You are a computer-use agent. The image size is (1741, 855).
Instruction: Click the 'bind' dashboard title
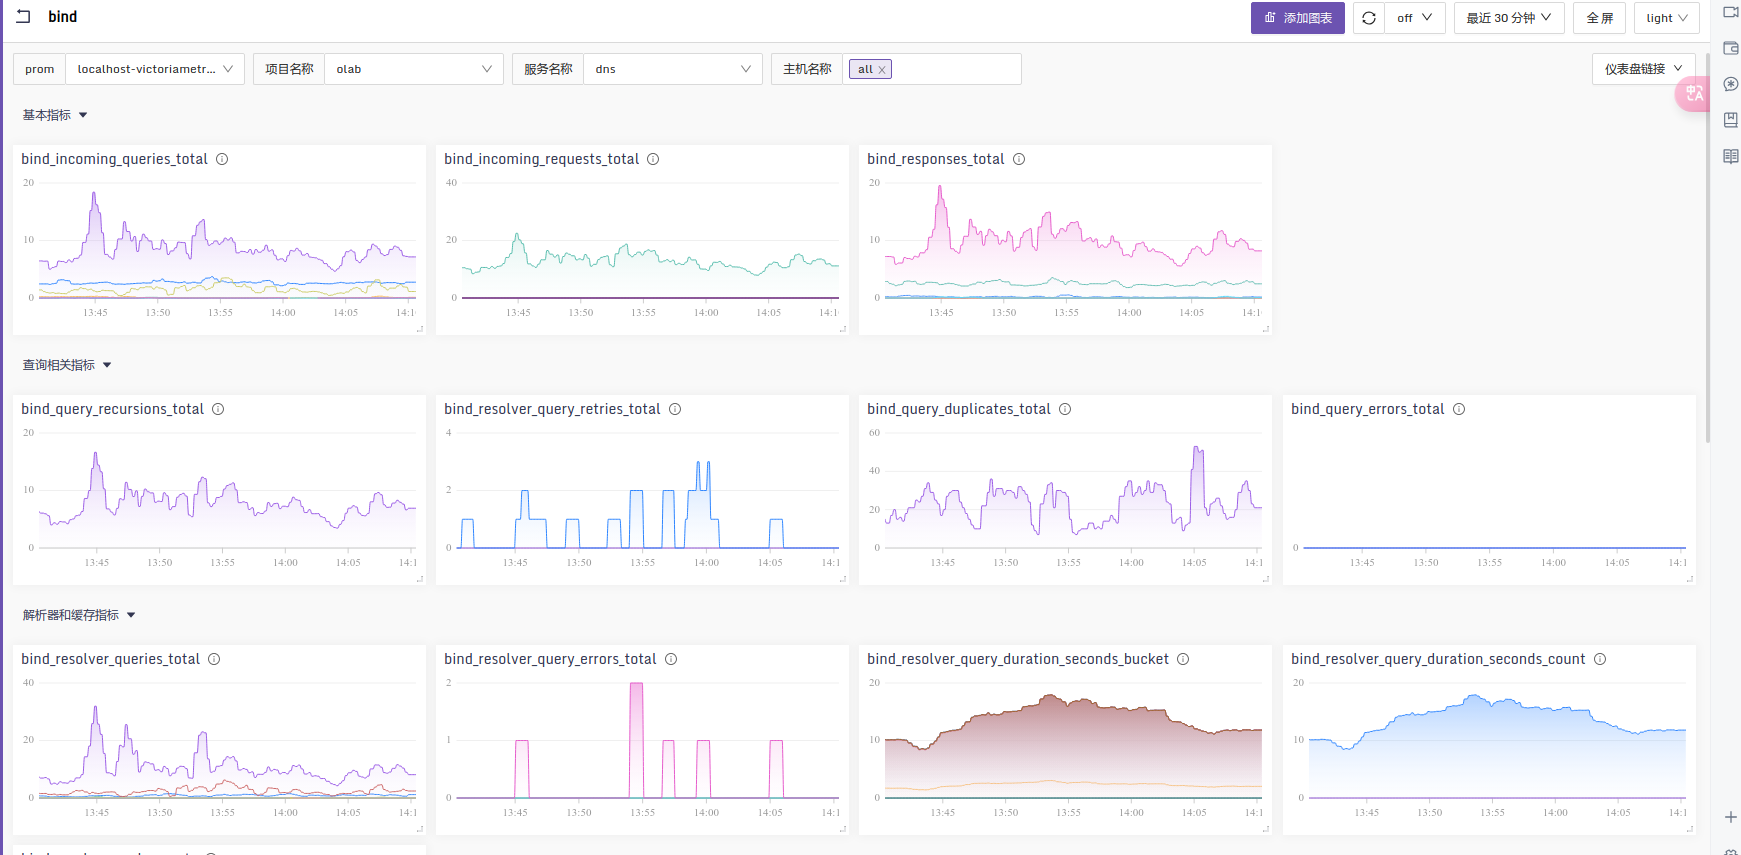pyautogui.click(x=62, y=17)
